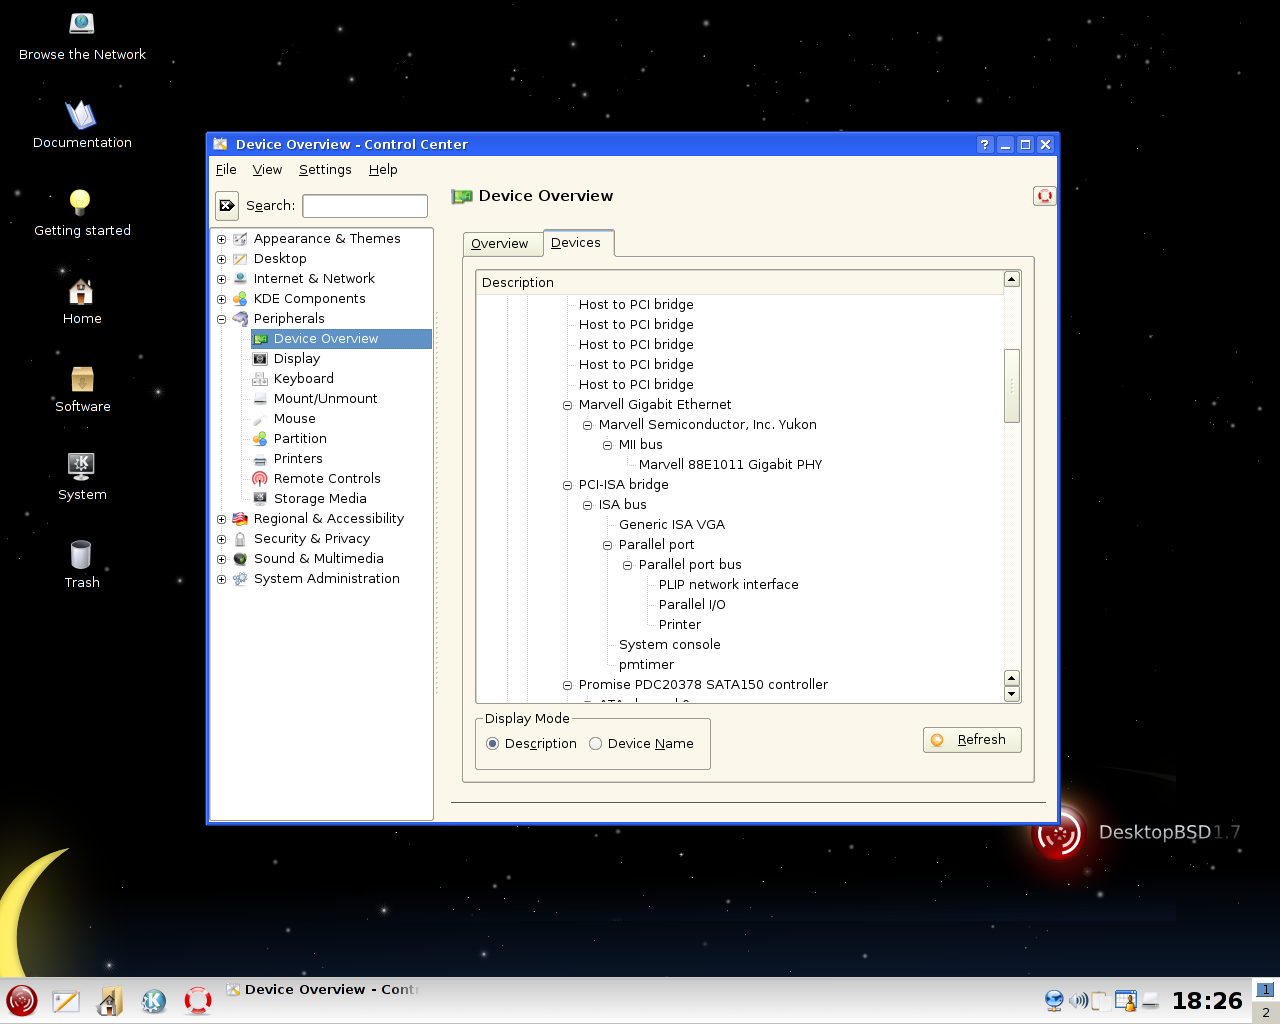Click the Storage Media icon in sidebar
Screen dimensions: 1280x1024
260,499
